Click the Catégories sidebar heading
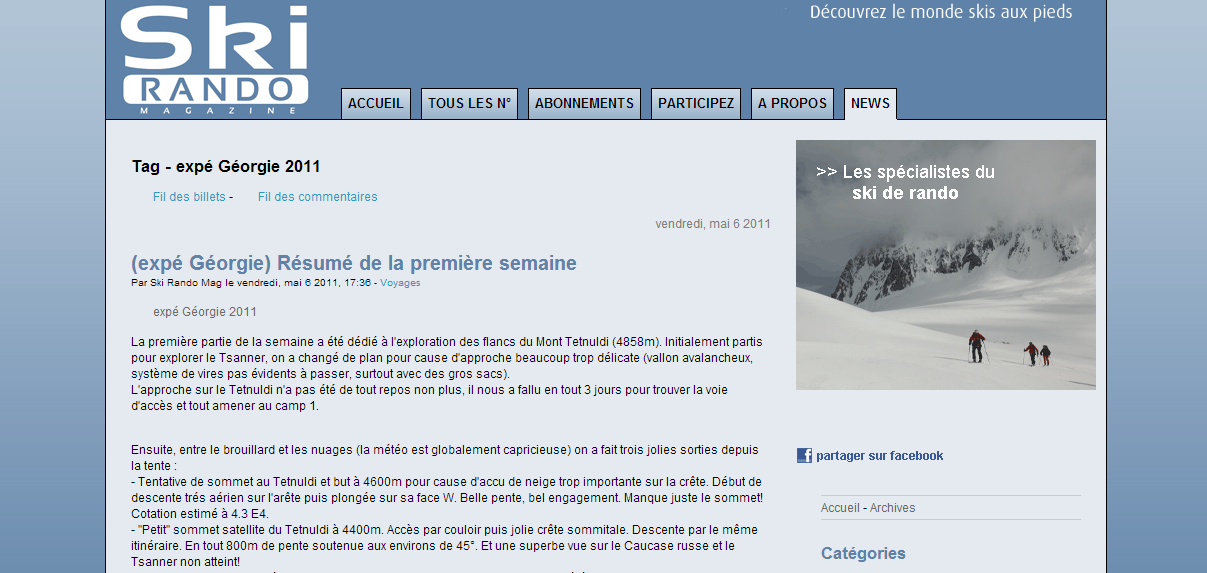This screenshot has height=573, width=1207. click(863, 553)
